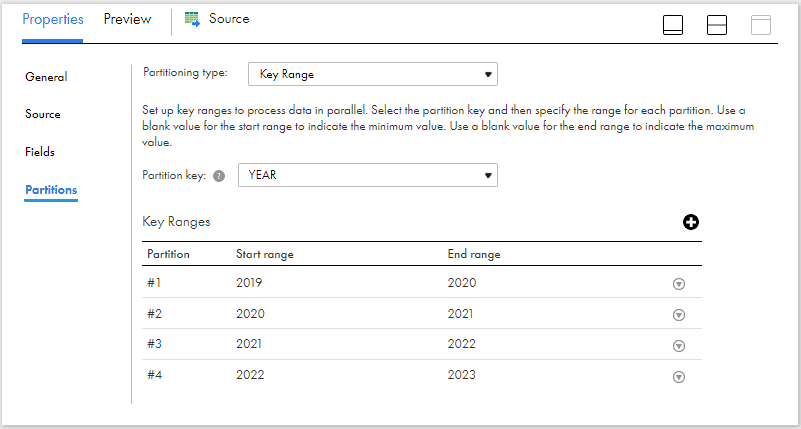Viewport: 801px width, 429px height.
Task: Click the Source transformation icon
Action: (192, 19)
